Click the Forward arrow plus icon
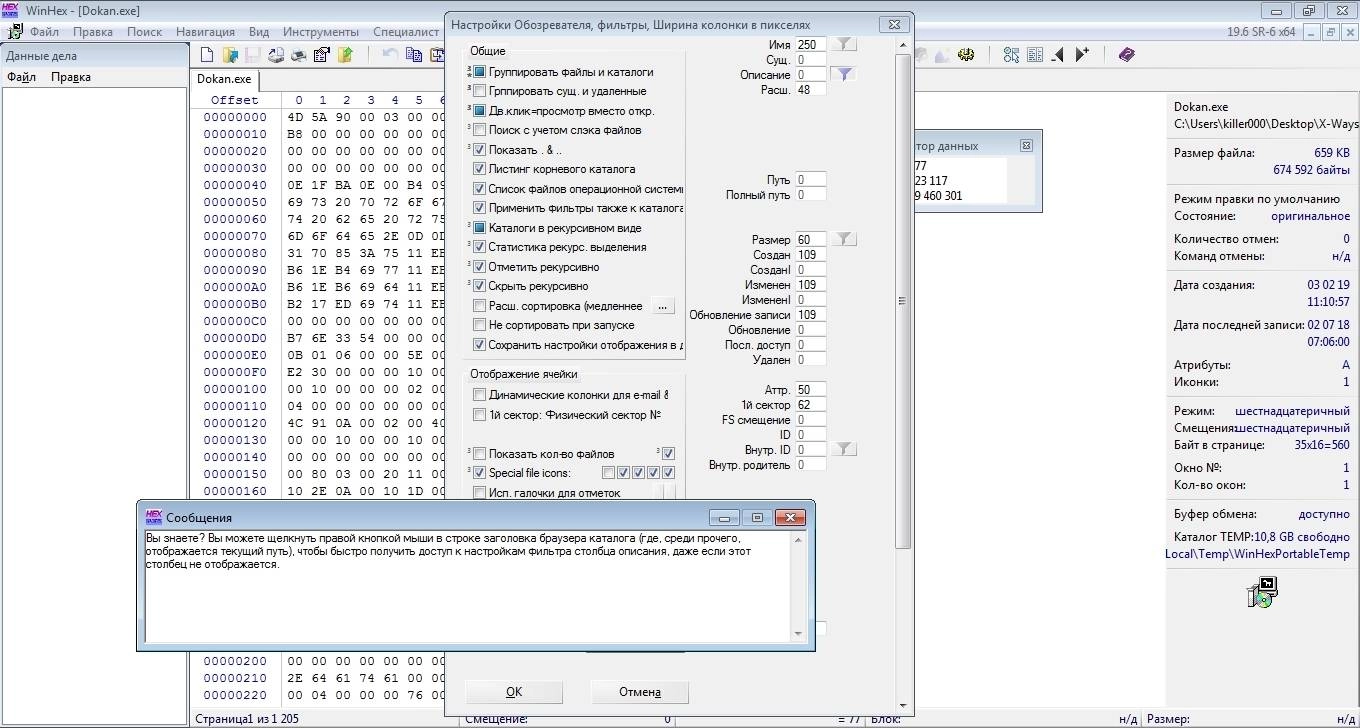This screenshot has width=1360, height=728. click(1082, 55)
